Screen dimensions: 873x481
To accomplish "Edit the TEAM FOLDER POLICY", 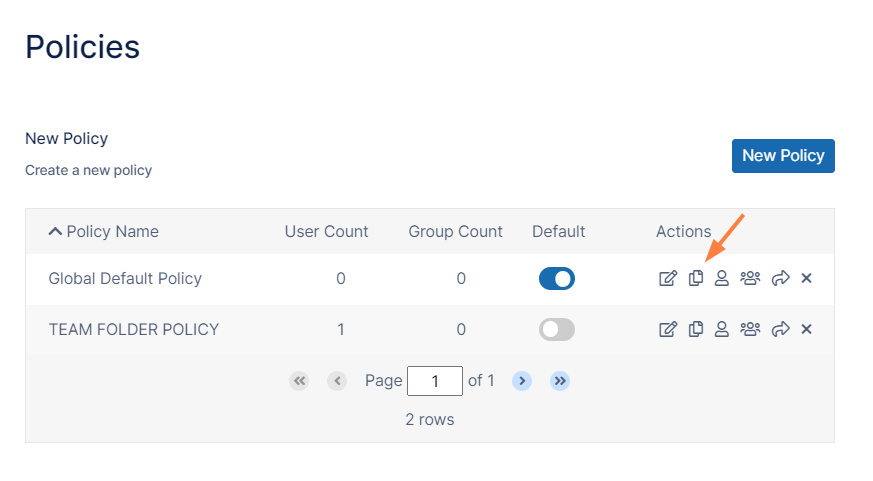I will point(668,329).
